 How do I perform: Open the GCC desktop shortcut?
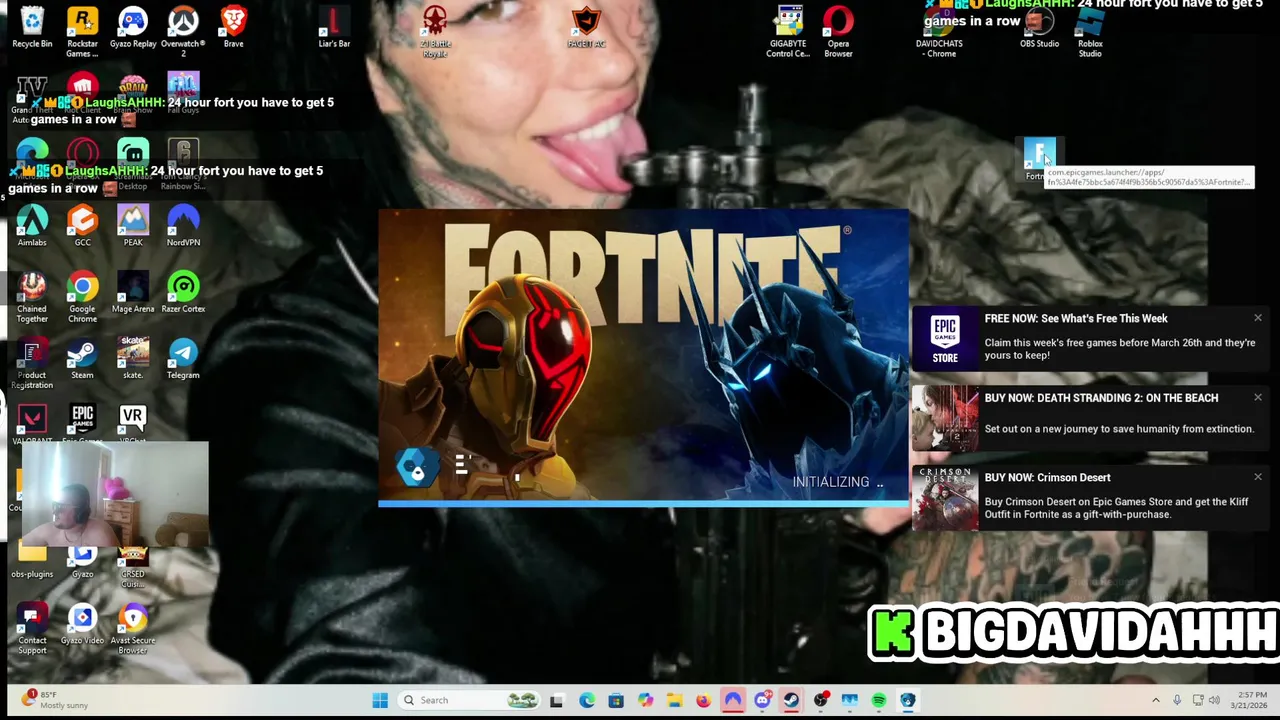82,226
